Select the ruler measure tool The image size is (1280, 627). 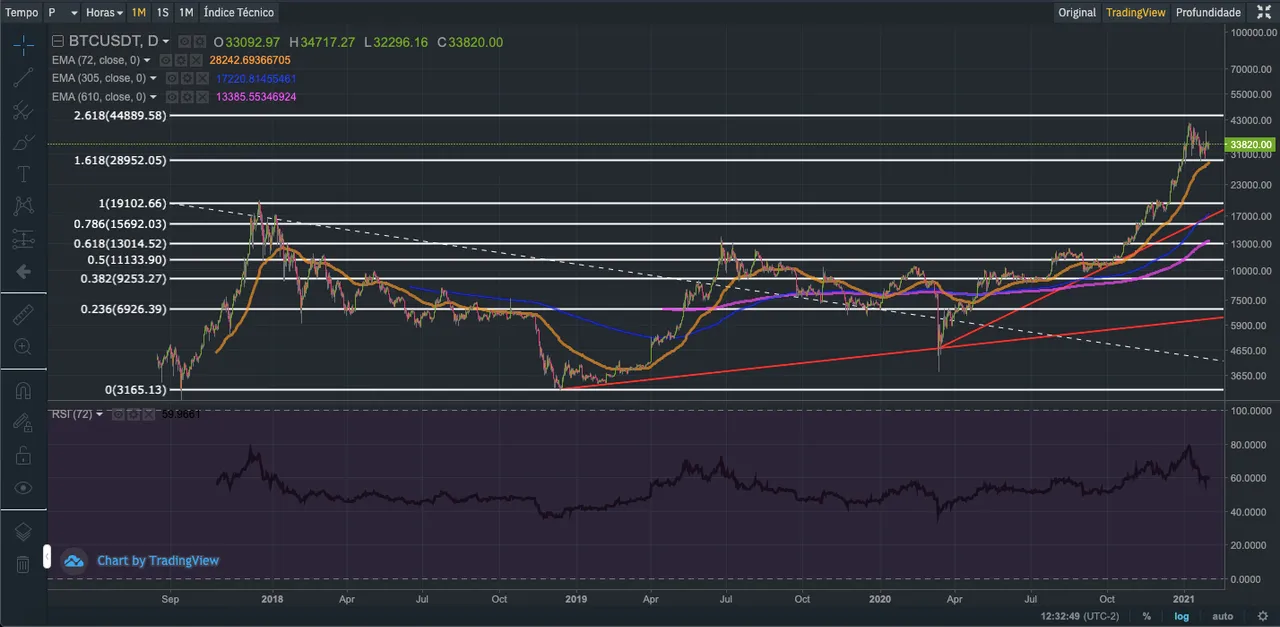pos(23,315)
